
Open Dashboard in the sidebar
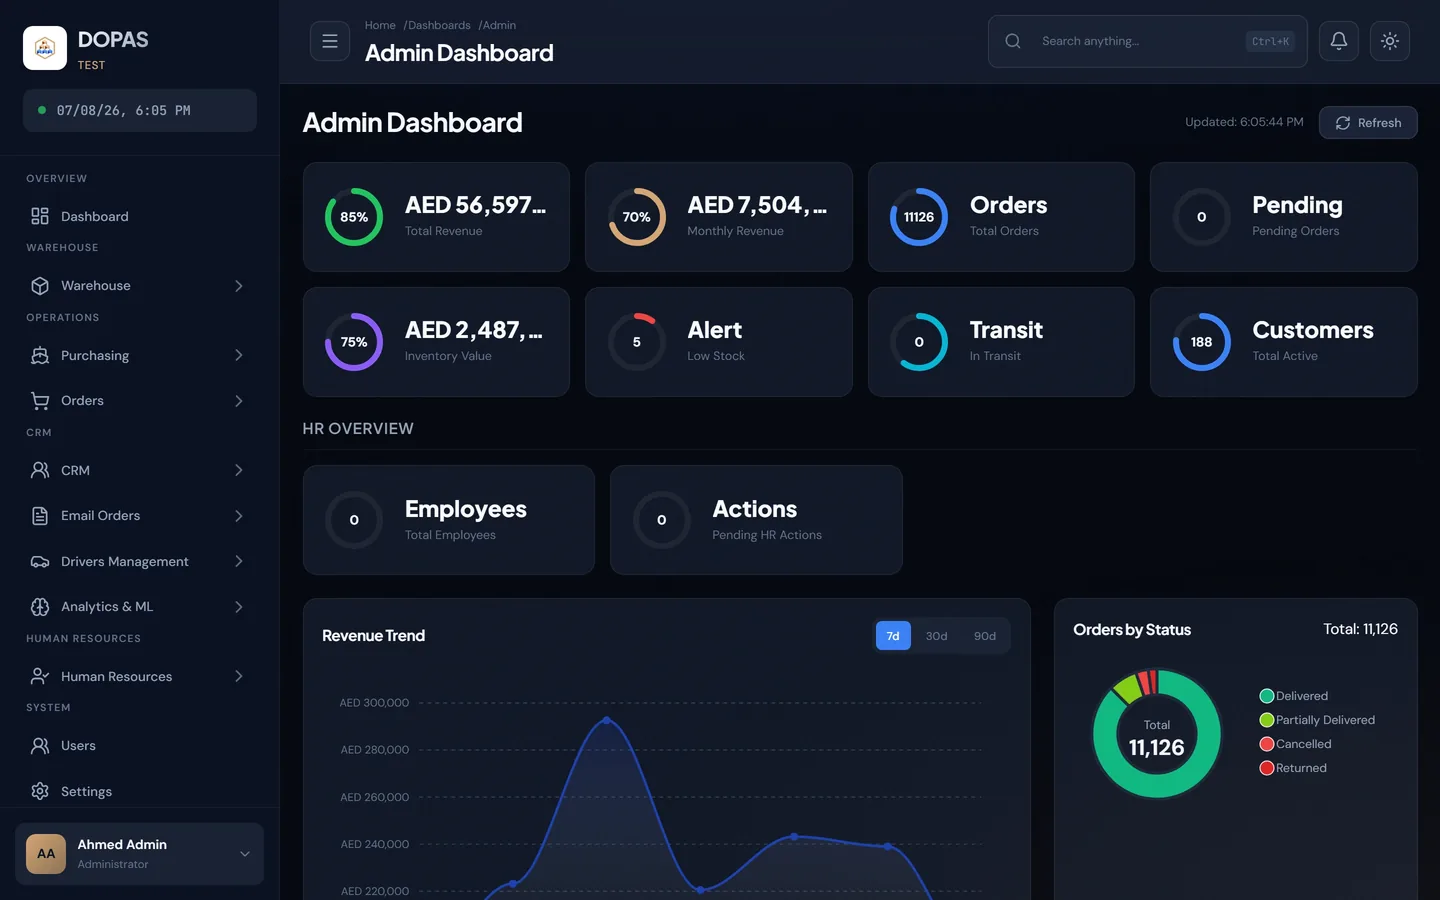point(140,216)
